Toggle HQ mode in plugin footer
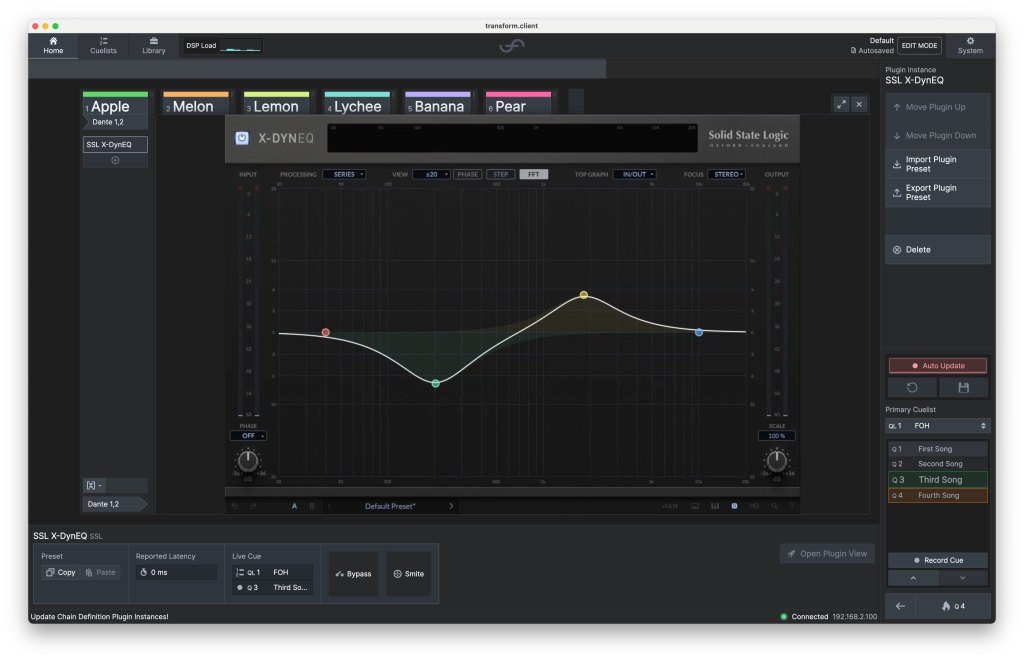 click(x=754, y=506)
